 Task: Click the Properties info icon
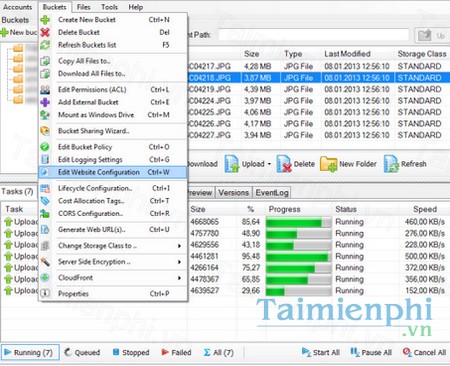(45, 294)
